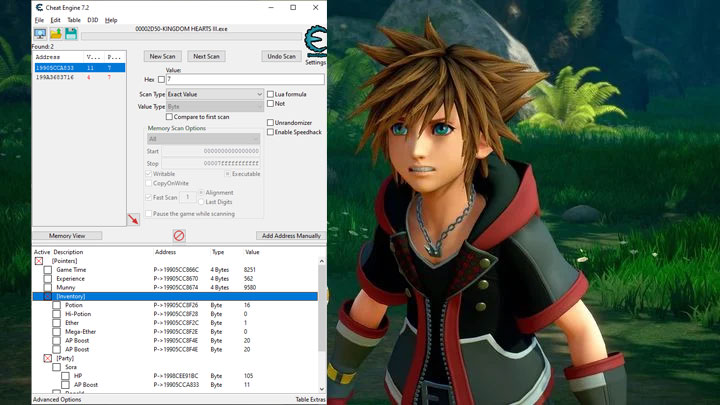Select the Ether table row
Viewport: 720px width, 405px height.
pos(175,323)
